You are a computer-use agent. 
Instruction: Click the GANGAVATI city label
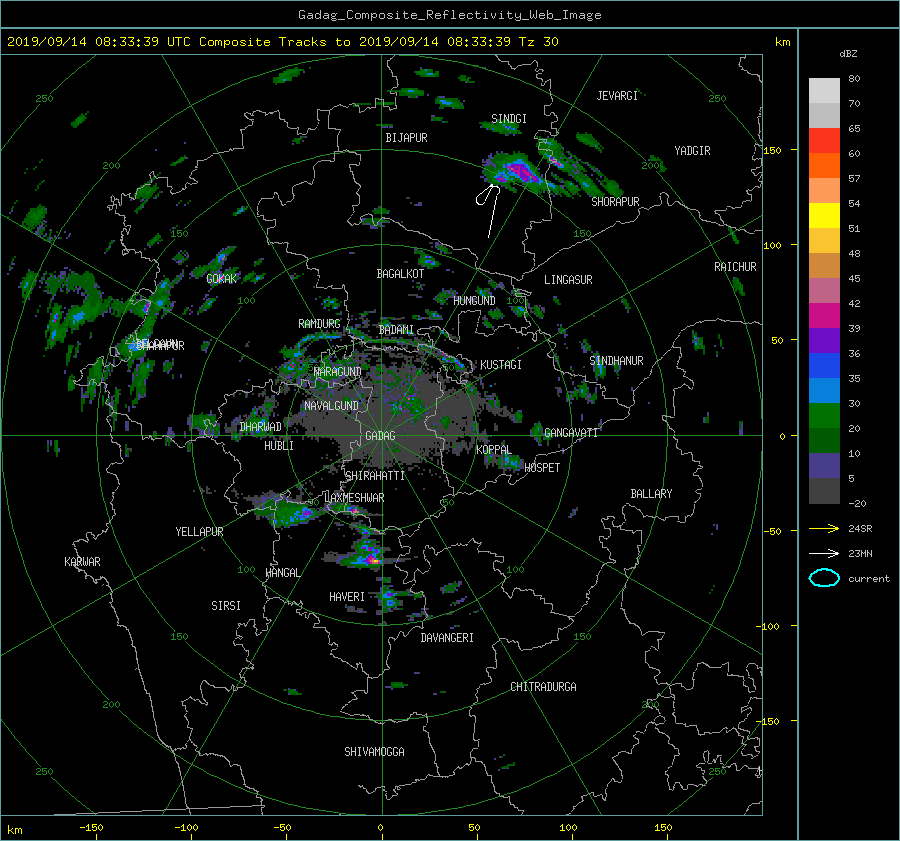pyautogui.click(x=571, y=432)
